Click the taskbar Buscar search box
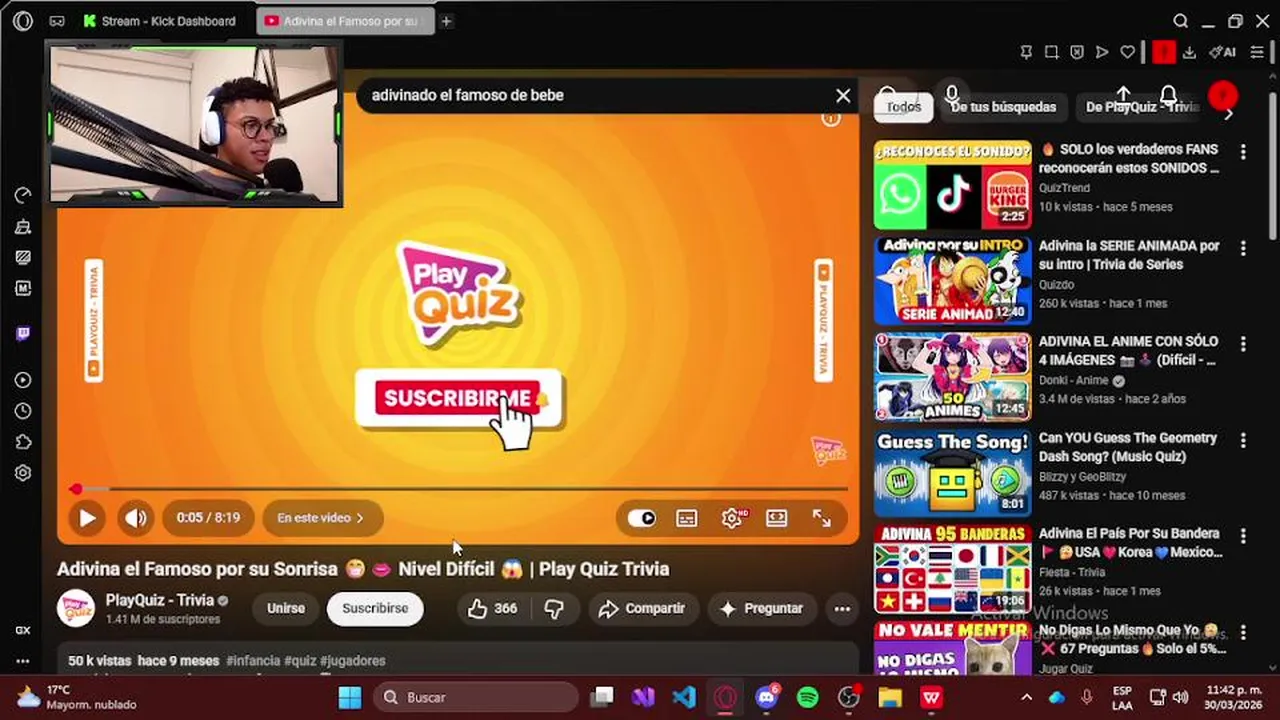This screenshot has width=1280, height=720. tap(476, 697)
